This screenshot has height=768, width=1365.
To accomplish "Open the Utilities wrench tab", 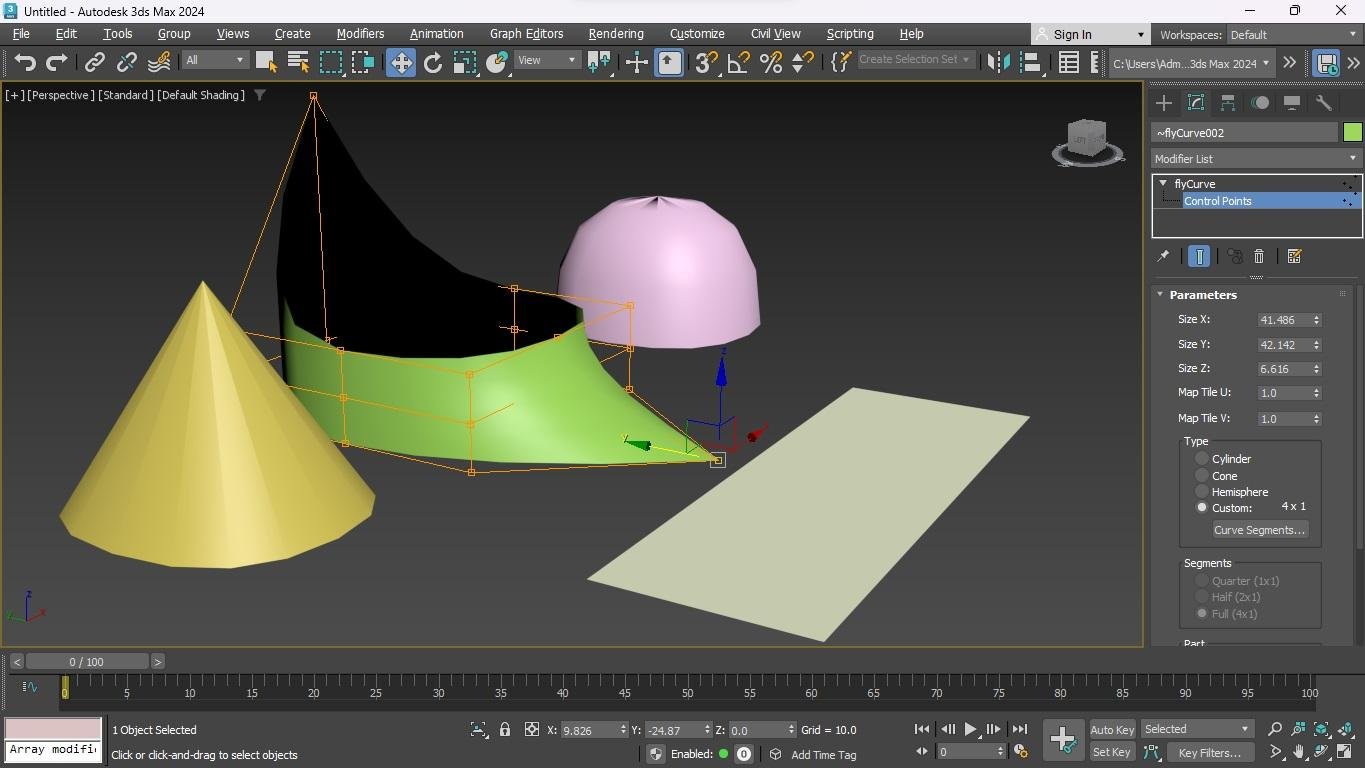I will (x=1323, y=103).
